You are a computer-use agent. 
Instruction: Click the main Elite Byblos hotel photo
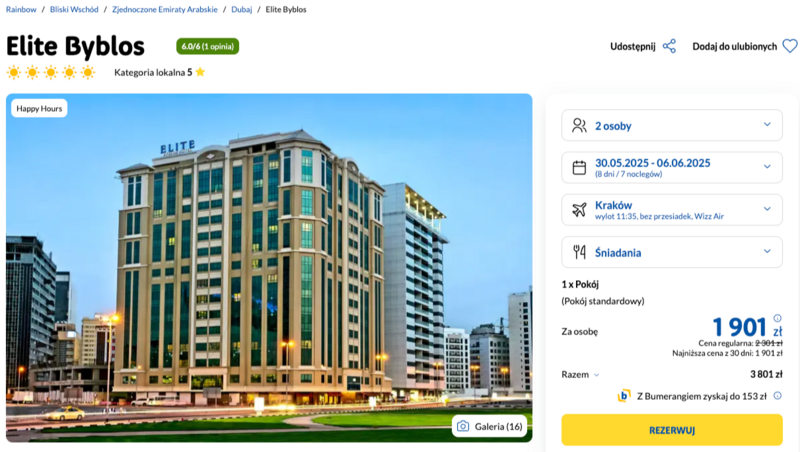click(x=269, y=267)
